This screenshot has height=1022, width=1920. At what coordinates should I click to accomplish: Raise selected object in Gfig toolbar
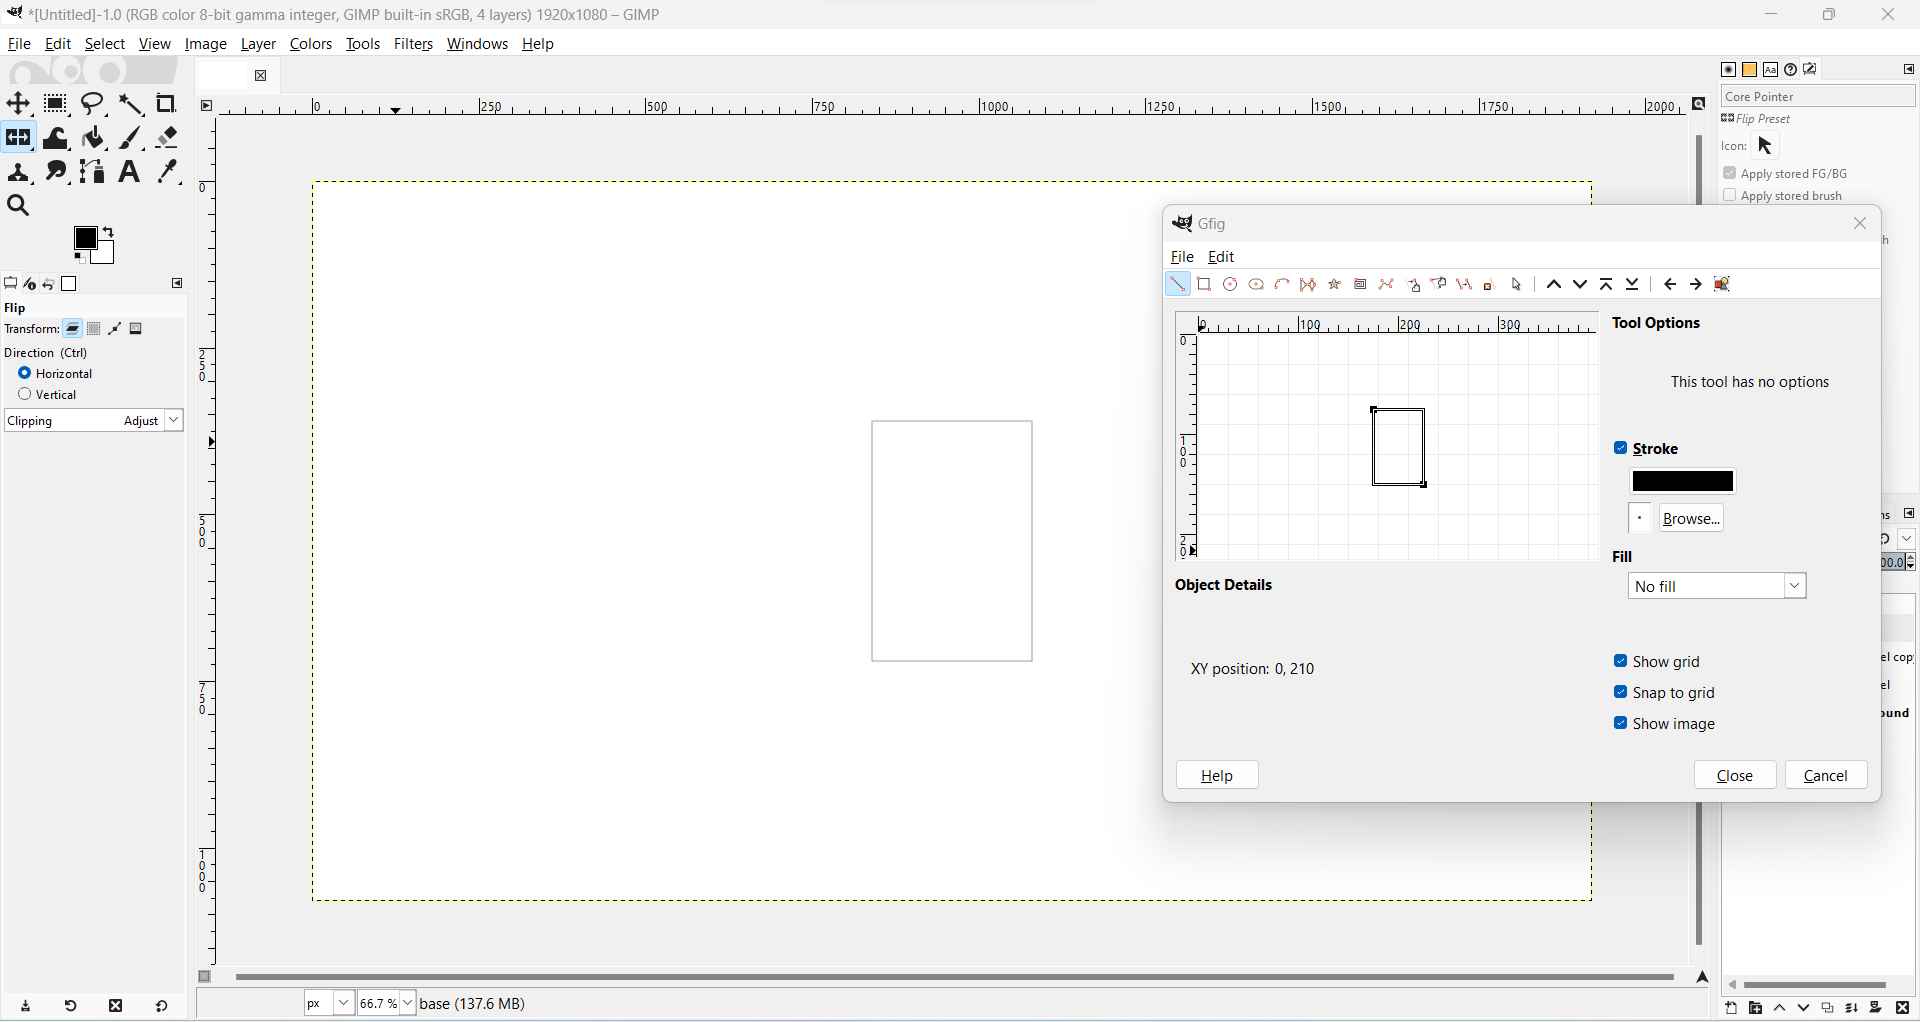[1555, 285]
